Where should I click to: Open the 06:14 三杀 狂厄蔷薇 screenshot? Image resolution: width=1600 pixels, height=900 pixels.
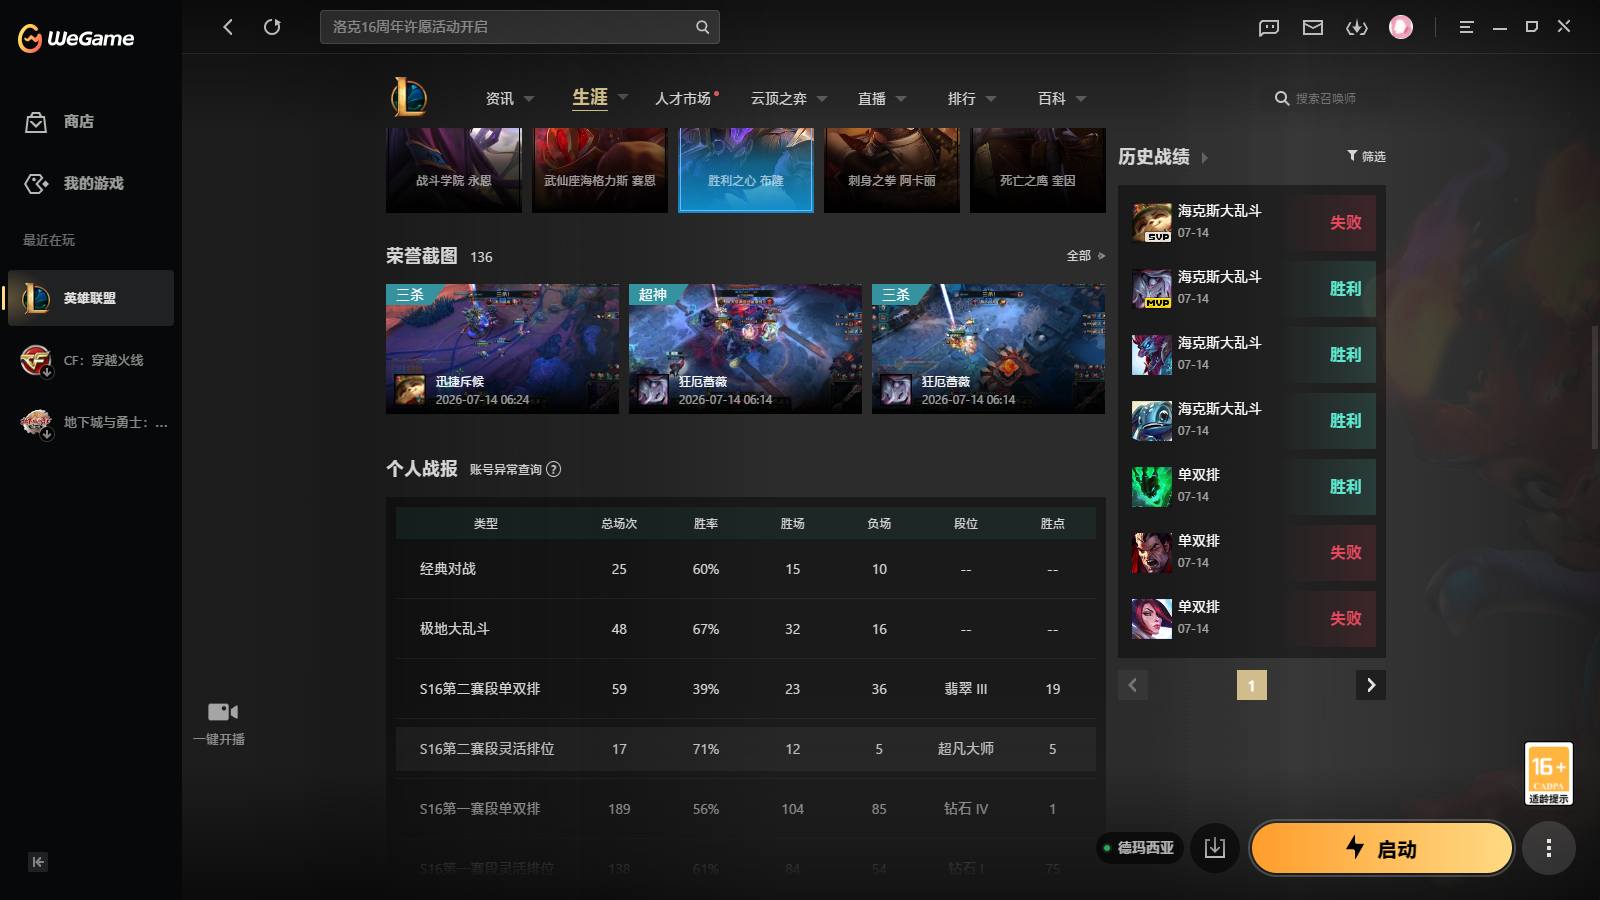tap(988, 349)
